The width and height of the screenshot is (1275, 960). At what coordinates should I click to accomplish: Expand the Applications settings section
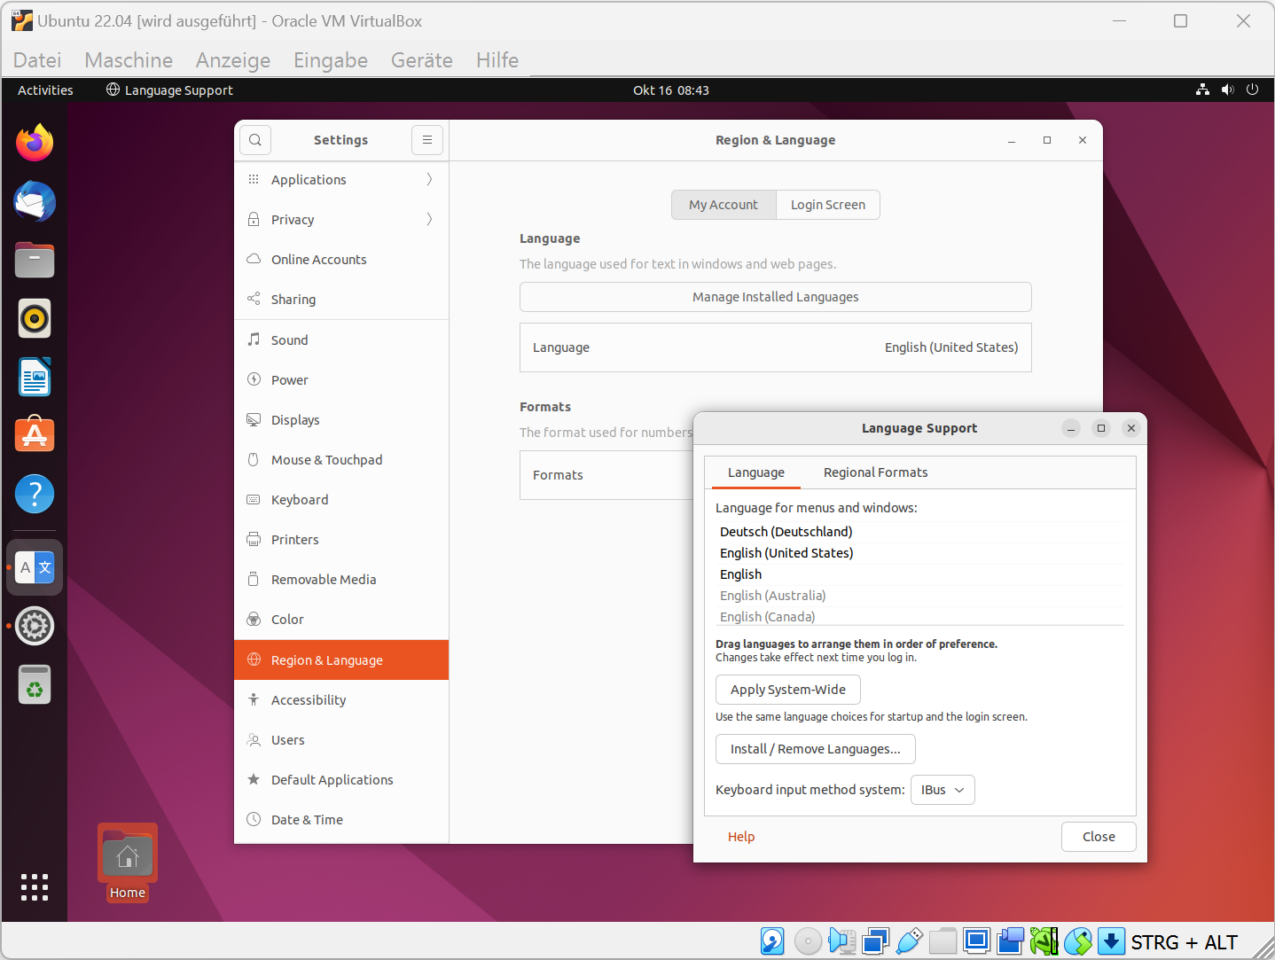[x=309, y=179]
